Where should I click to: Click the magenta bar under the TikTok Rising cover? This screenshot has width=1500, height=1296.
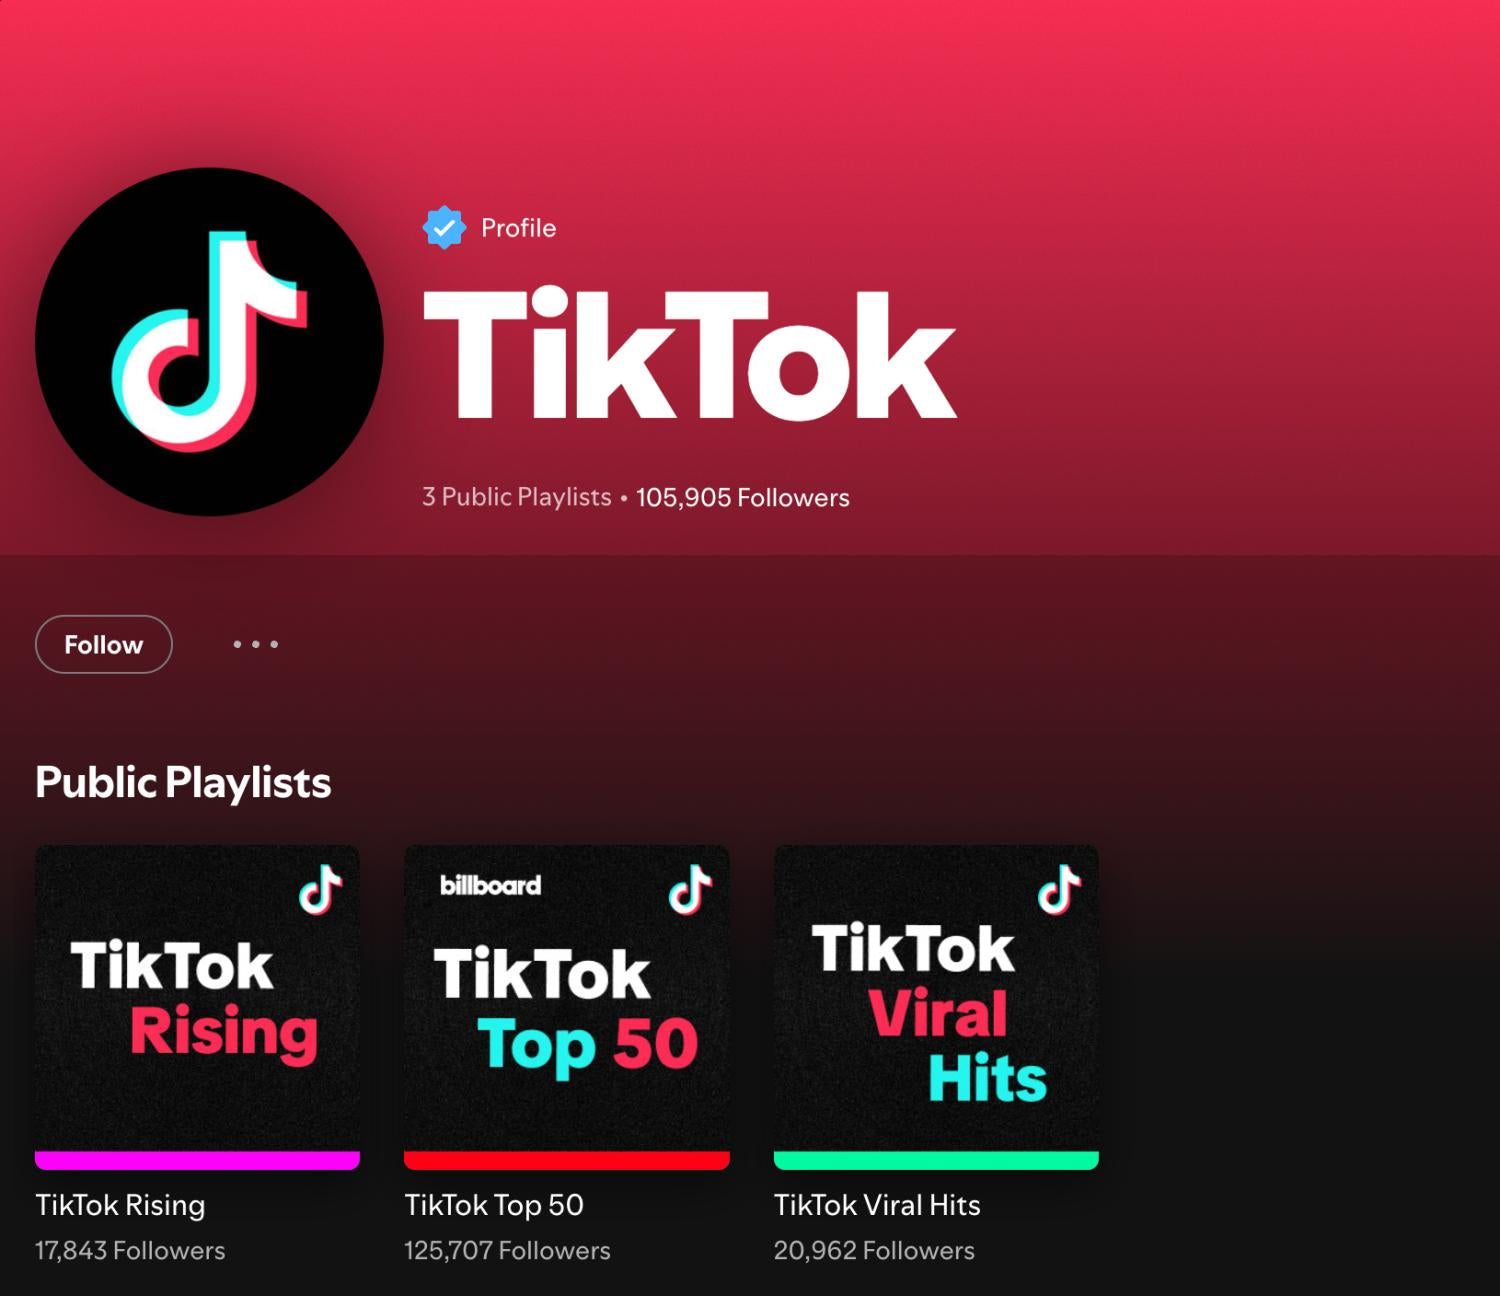pyautogui.click(x=197, y=1160)
